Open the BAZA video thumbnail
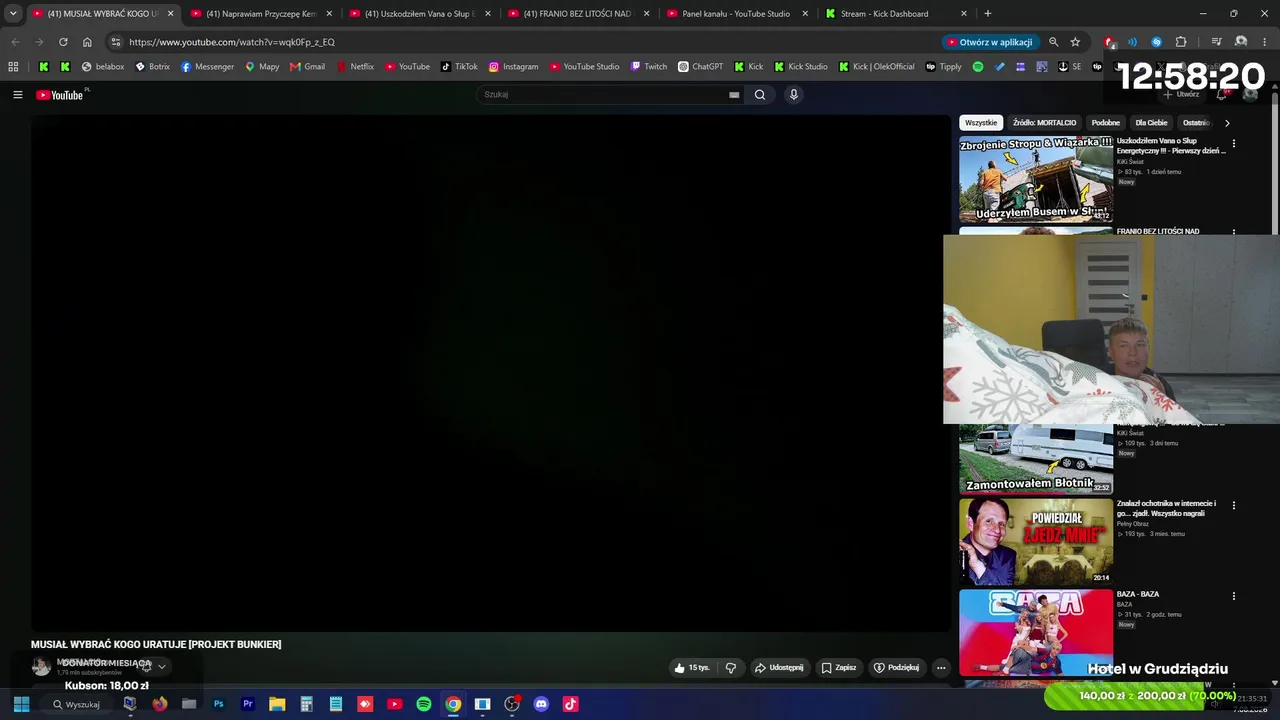The height and width of the screenshot is (720, 1280). [1036, 632]
